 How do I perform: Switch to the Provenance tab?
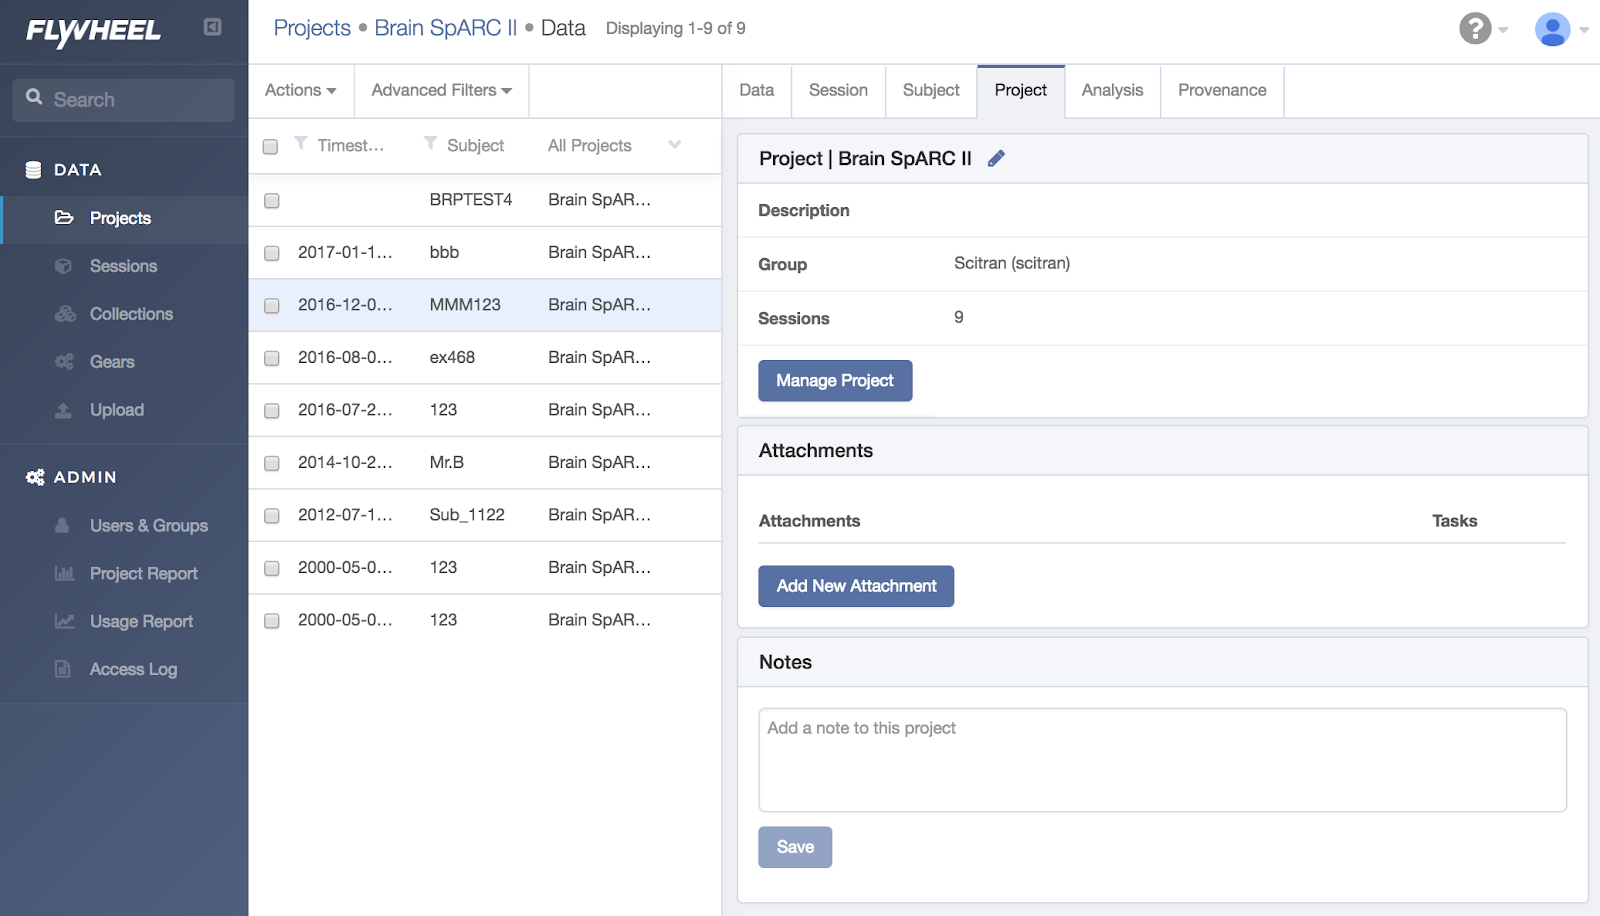[1222, 90]
